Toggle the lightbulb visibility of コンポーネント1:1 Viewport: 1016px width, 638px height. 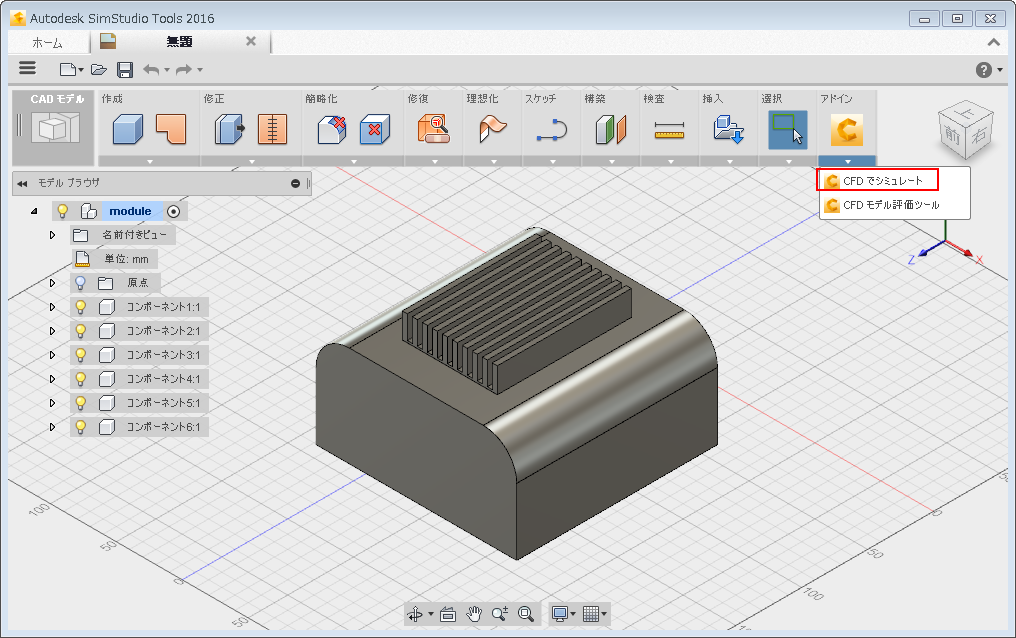[80, 306]
